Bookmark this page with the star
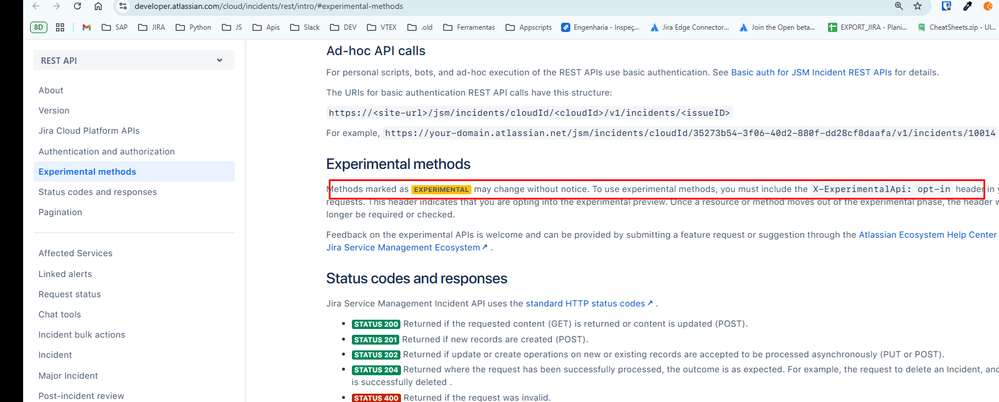Image resolution: width=999 pixels, height=402 pixels. click(x=917, y=6)
